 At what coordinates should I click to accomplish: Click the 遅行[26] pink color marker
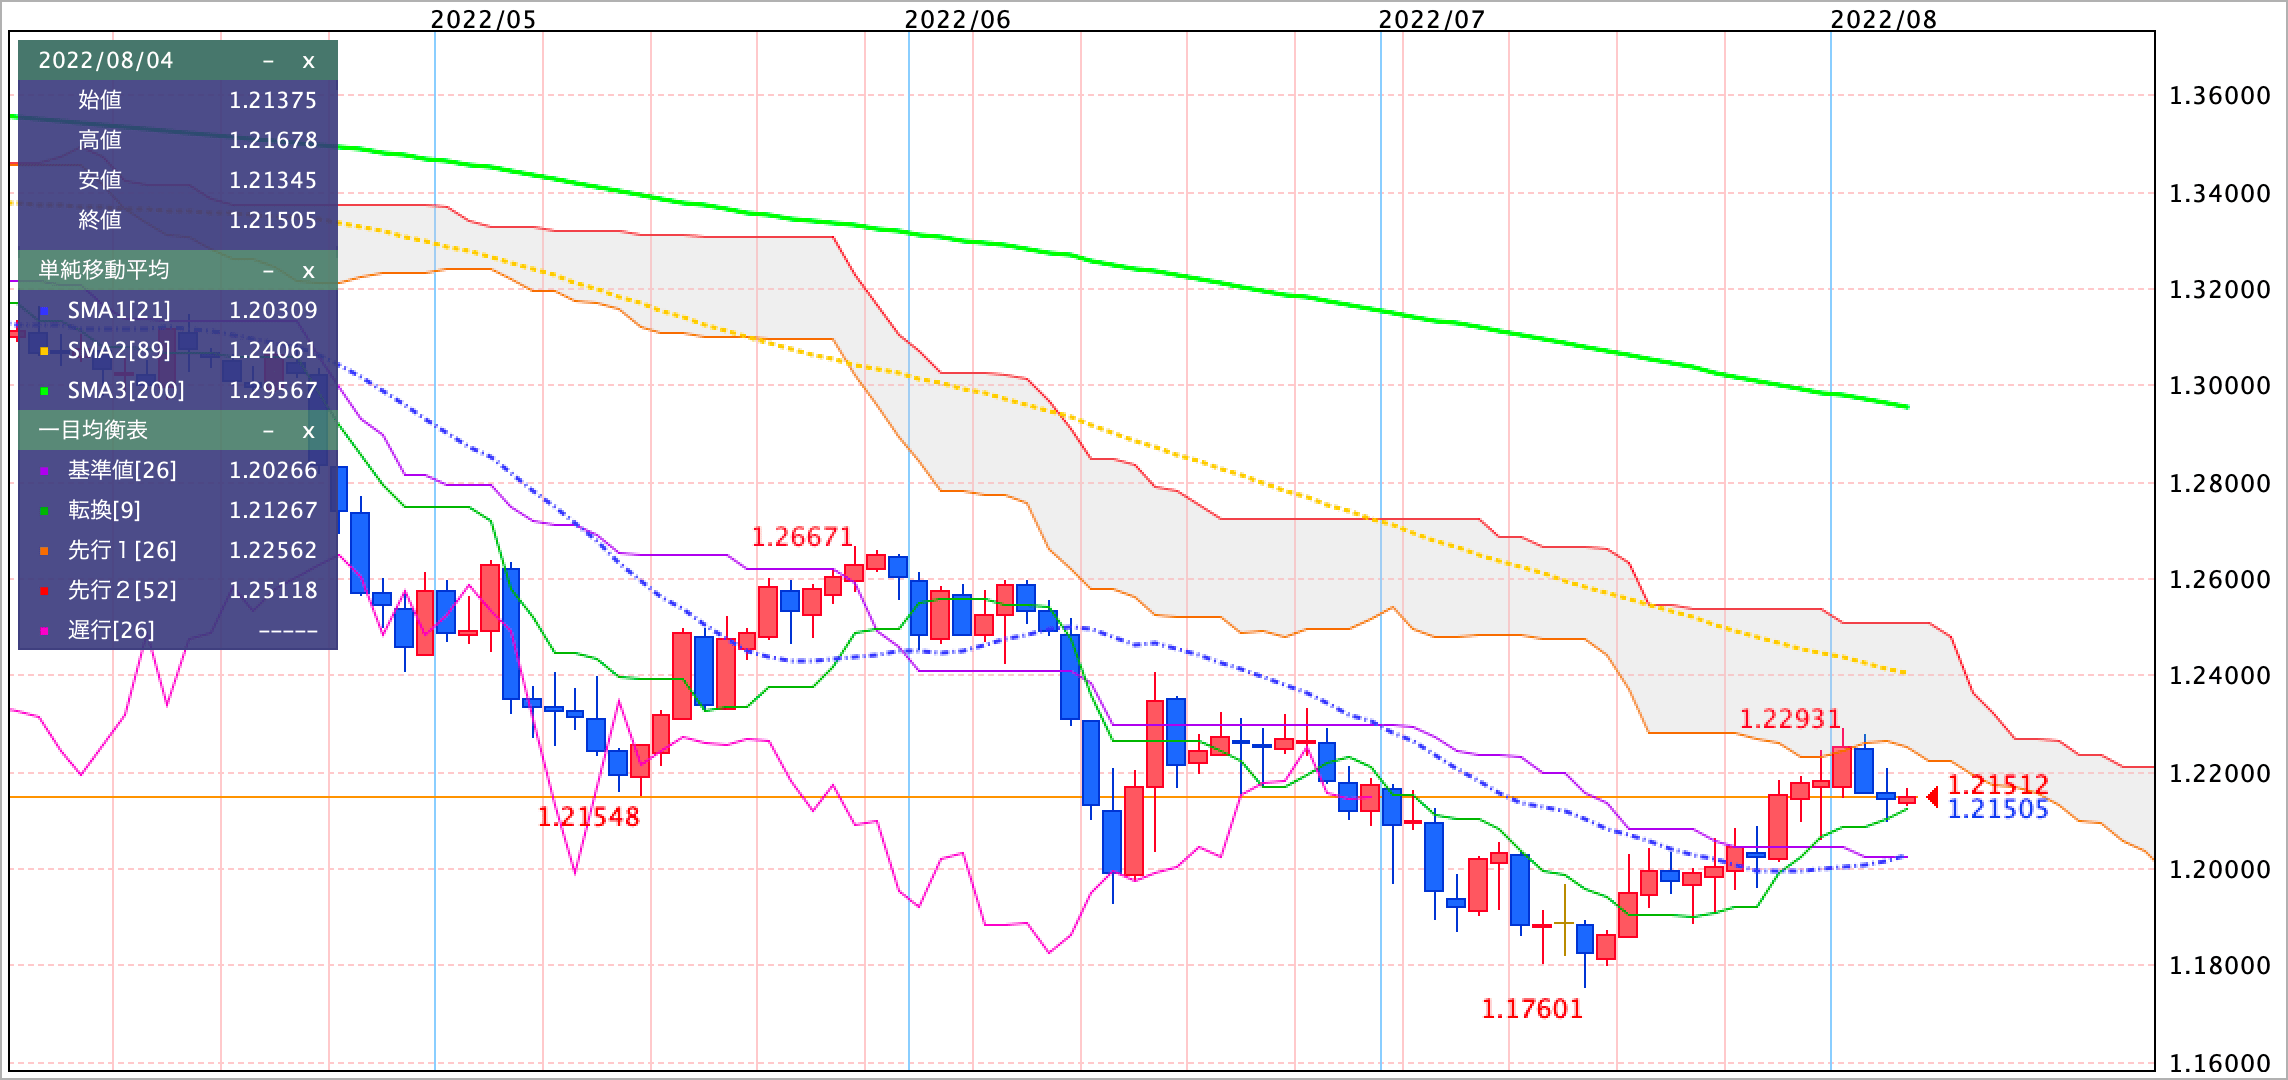[x=44, y=631]
